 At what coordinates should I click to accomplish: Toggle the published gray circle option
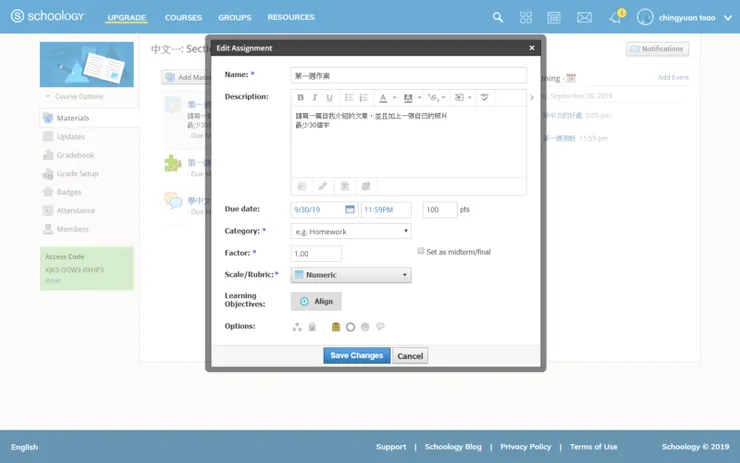pyautogui.click(x=365, y=327)
